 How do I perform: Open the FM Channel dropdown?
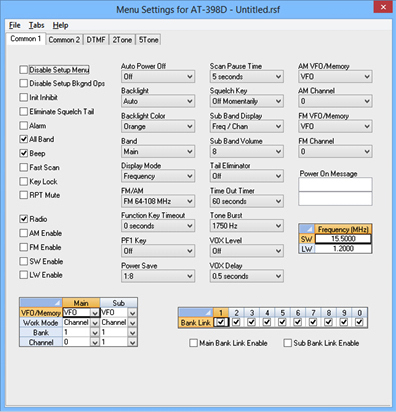[335, 152]
